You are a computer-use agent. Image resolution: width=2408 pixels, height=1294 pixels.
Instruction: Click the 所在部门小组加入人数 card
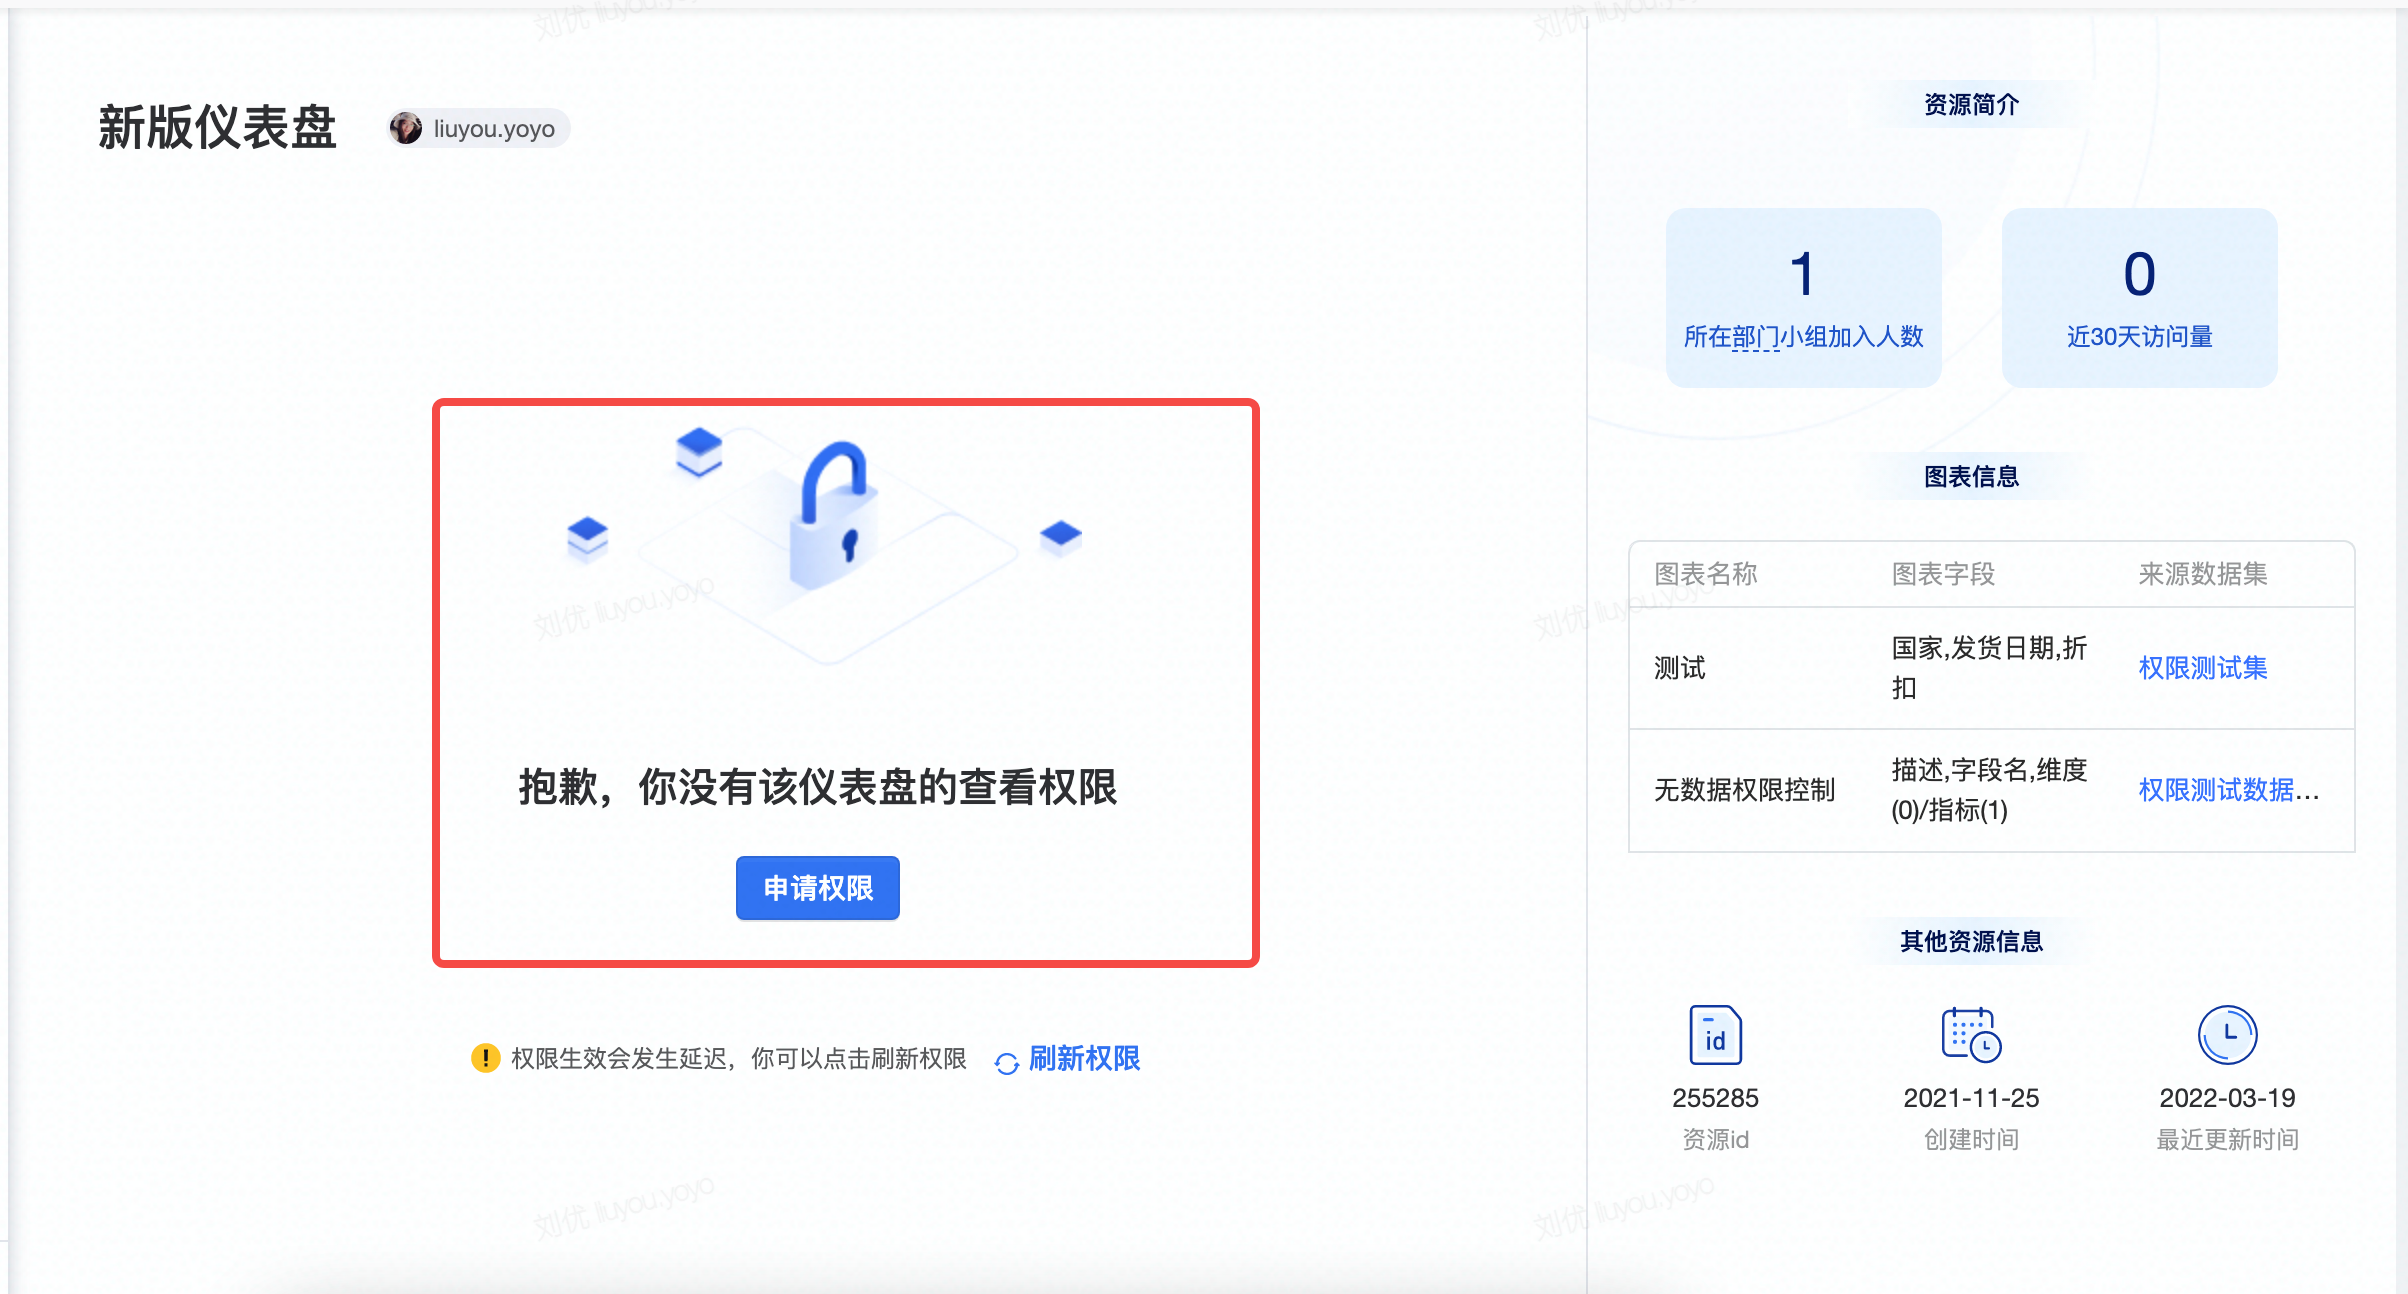(x=1803, y=298)
